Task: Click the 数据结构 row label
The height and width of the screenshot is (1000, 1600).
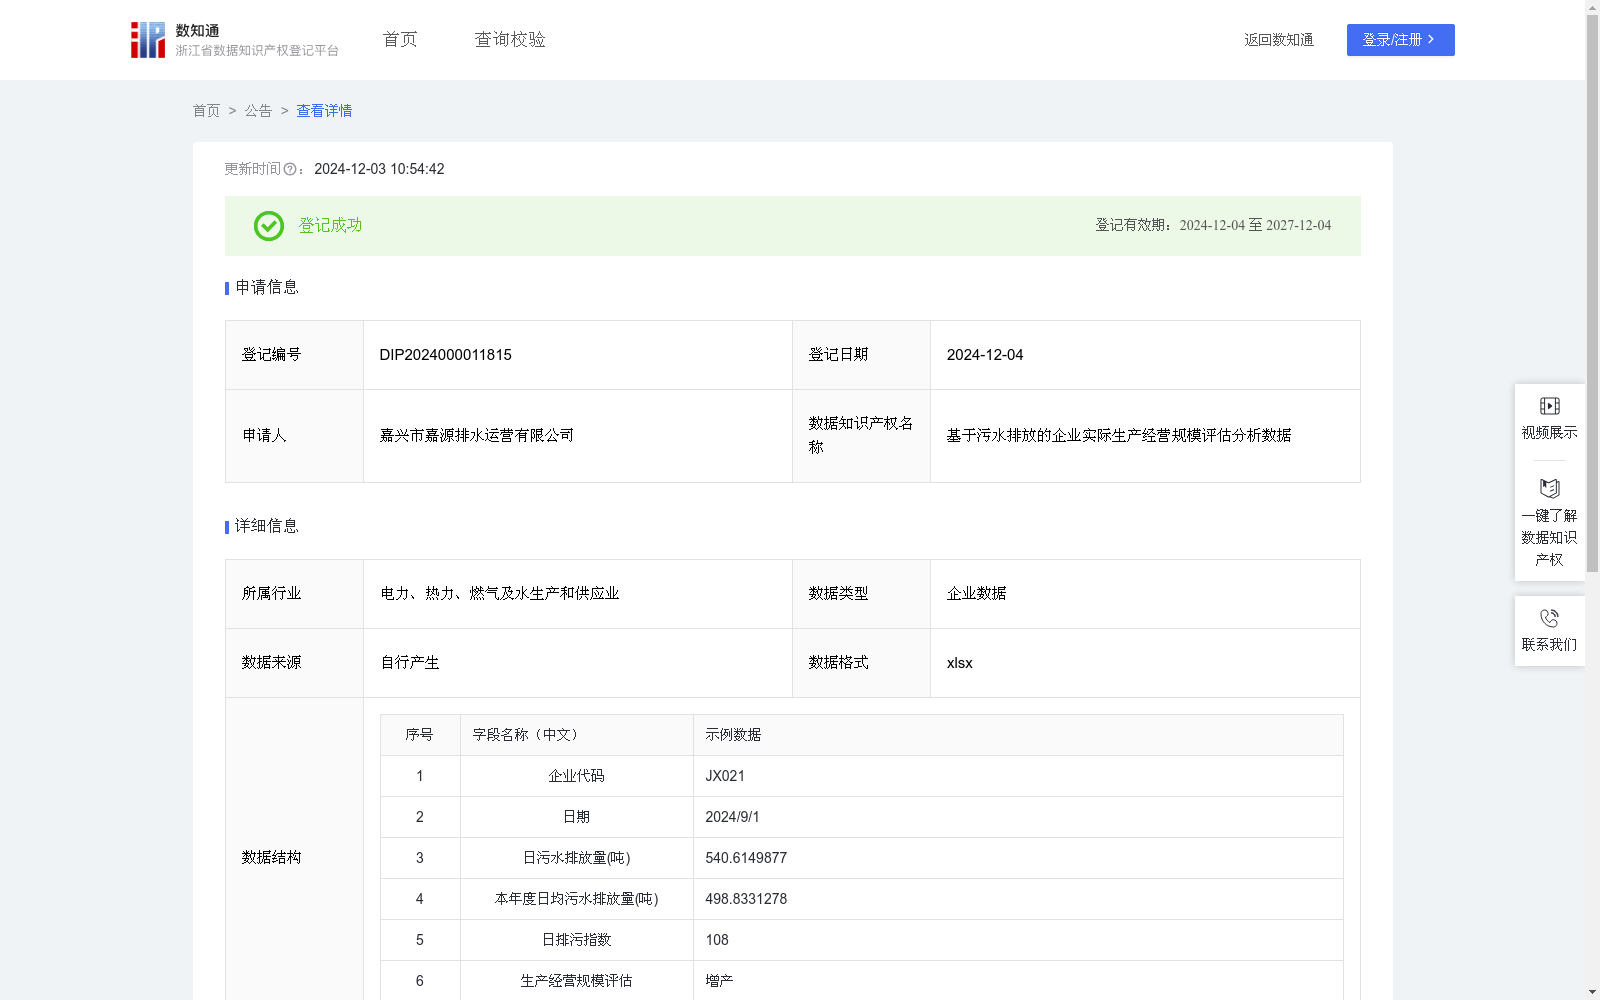Action: (271, 857)
